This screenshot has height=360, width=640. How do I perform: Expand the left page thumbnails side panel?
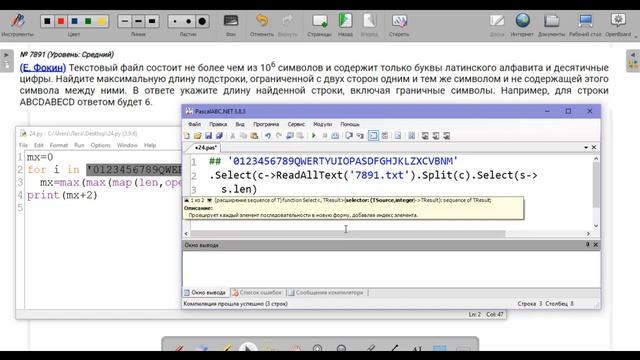coord(7,61)
